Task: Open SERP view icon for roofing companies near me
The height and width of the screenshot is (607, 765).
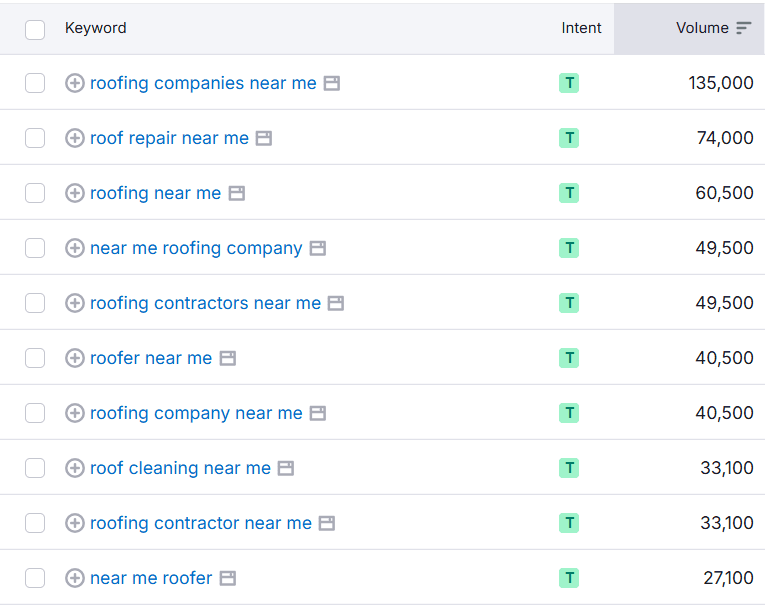Action: tap(332, 83)
